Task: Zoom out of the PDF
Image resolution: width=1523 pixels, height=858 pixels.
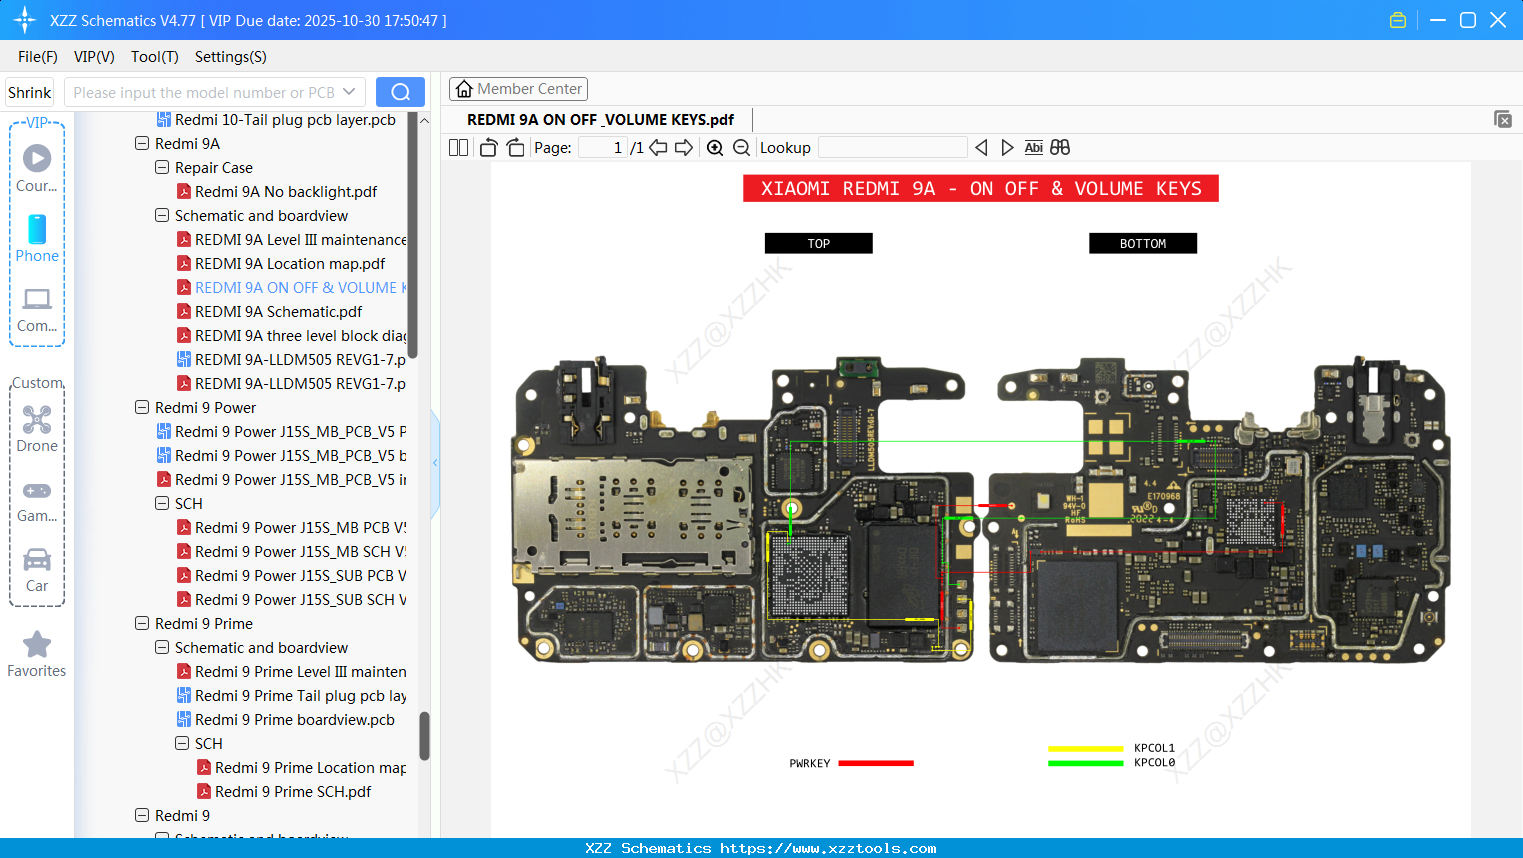Action: [741, 148]
